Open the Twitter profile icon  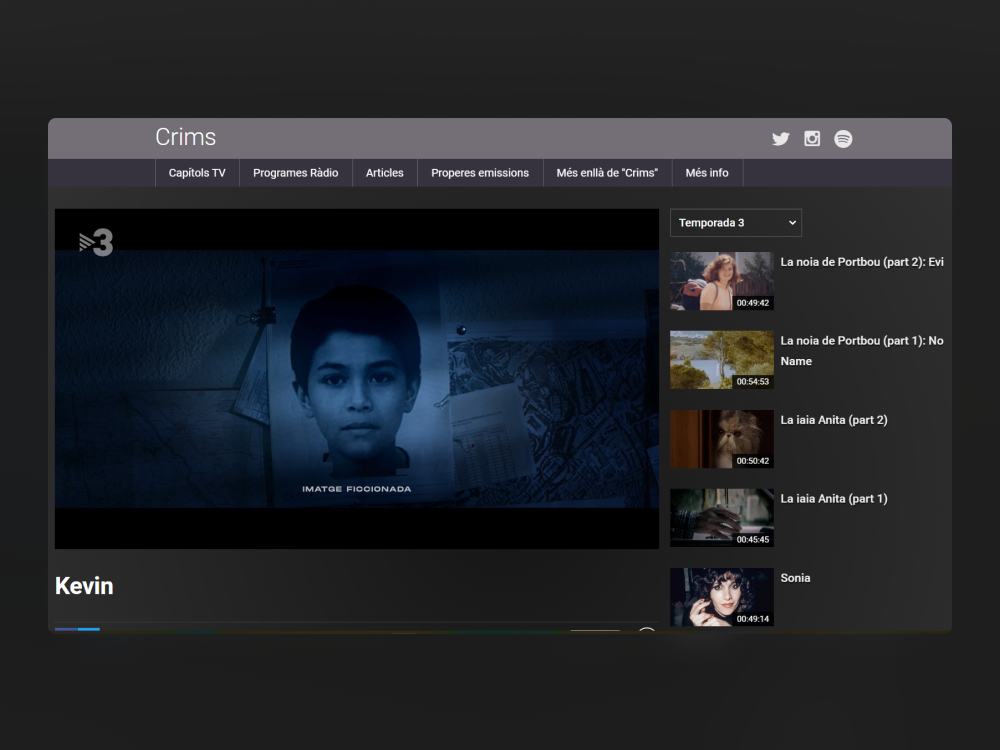(x=781, y=139)
